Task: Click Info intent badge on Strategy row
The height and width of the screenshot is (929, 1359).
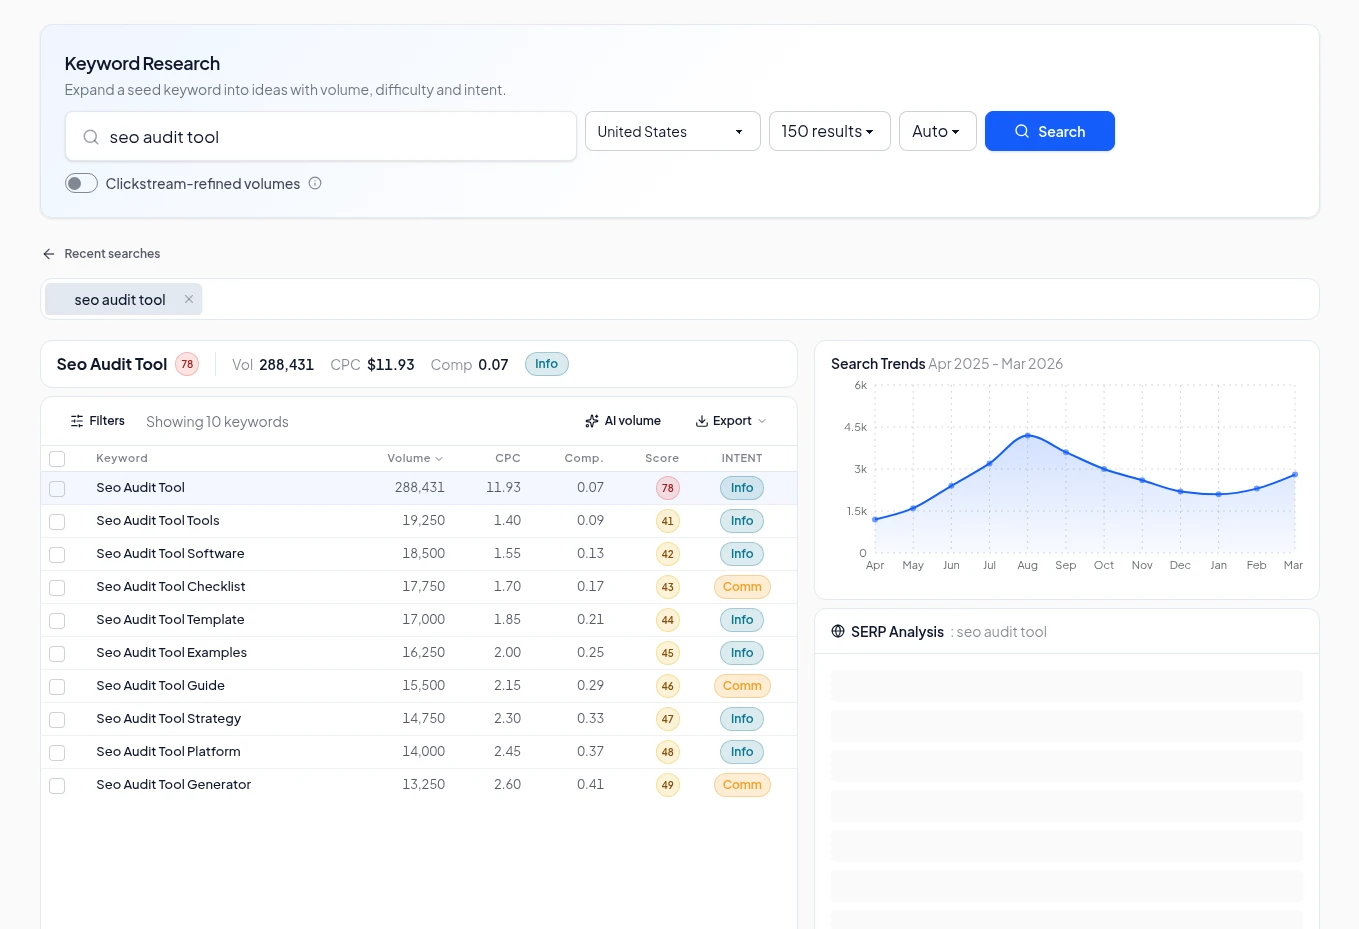Action: 742,719
